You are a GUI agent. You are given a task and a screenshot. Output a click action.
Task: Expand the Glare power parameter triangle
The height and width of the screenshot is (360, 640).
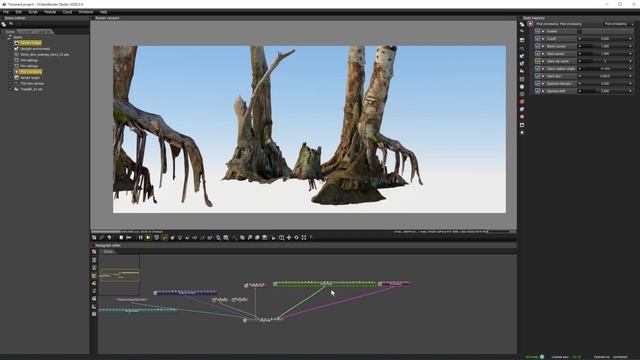pos(543,53)
